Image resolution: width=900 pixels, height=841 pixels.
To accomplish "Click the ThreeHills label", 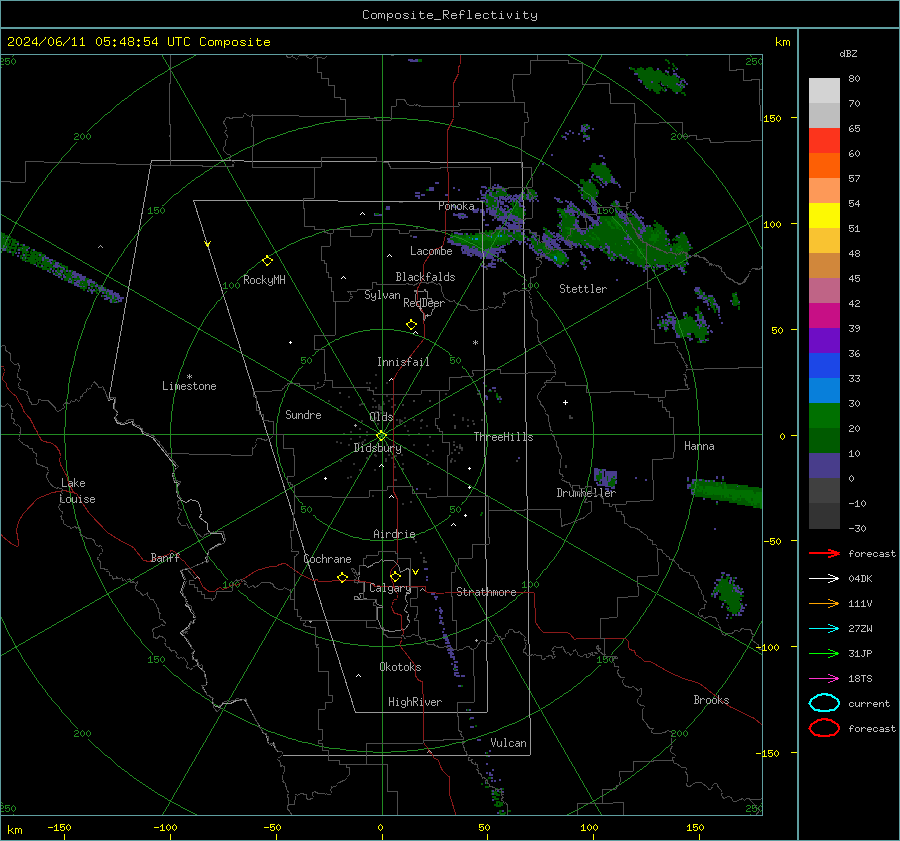I will click(x=503, y=437).
